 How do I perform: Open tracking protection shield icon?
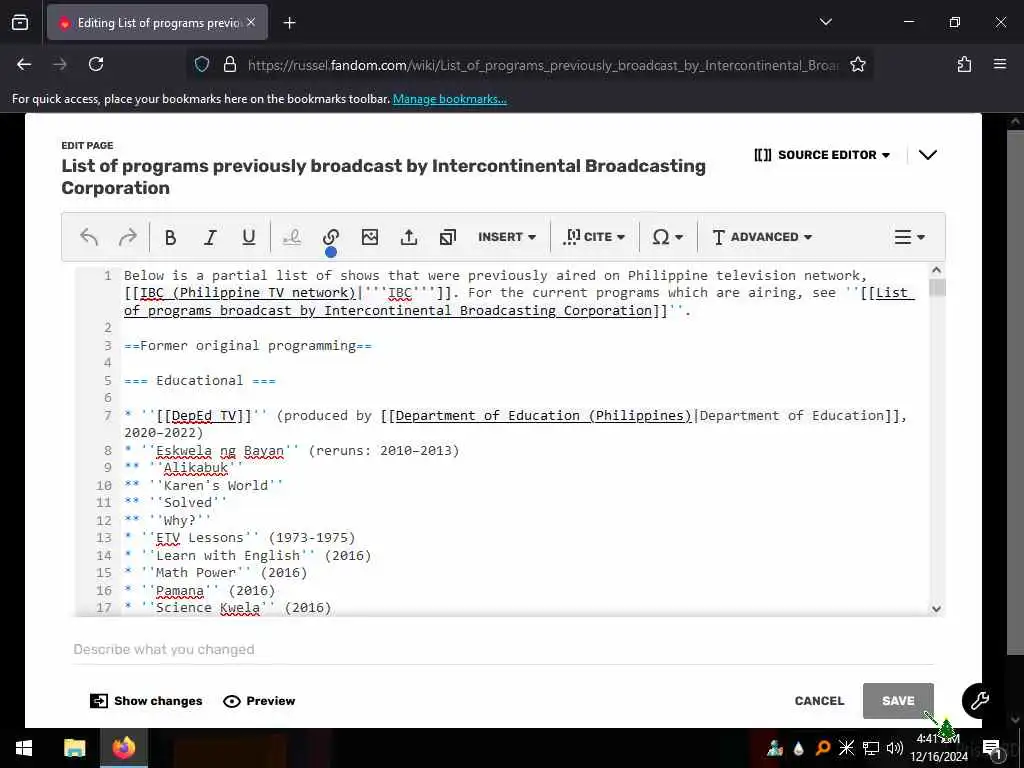click(x=202, y=64)
